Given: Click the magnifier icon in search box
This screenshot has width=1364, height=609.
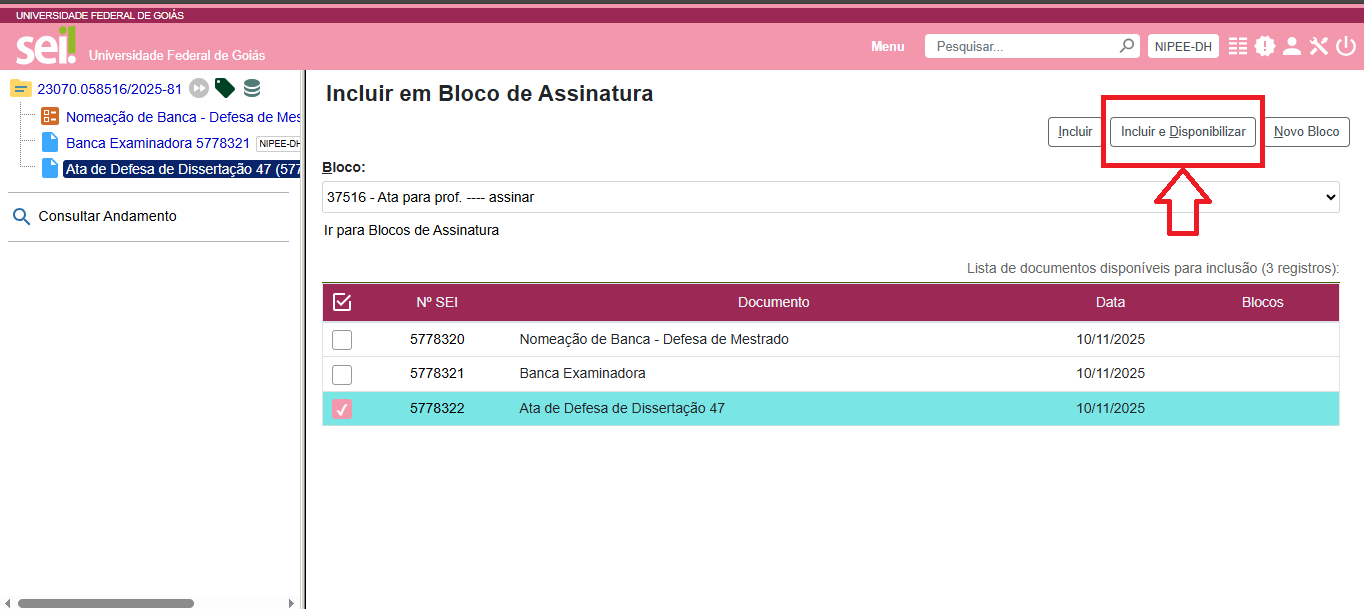Looking at the screenshot, I should [1127, 46].
